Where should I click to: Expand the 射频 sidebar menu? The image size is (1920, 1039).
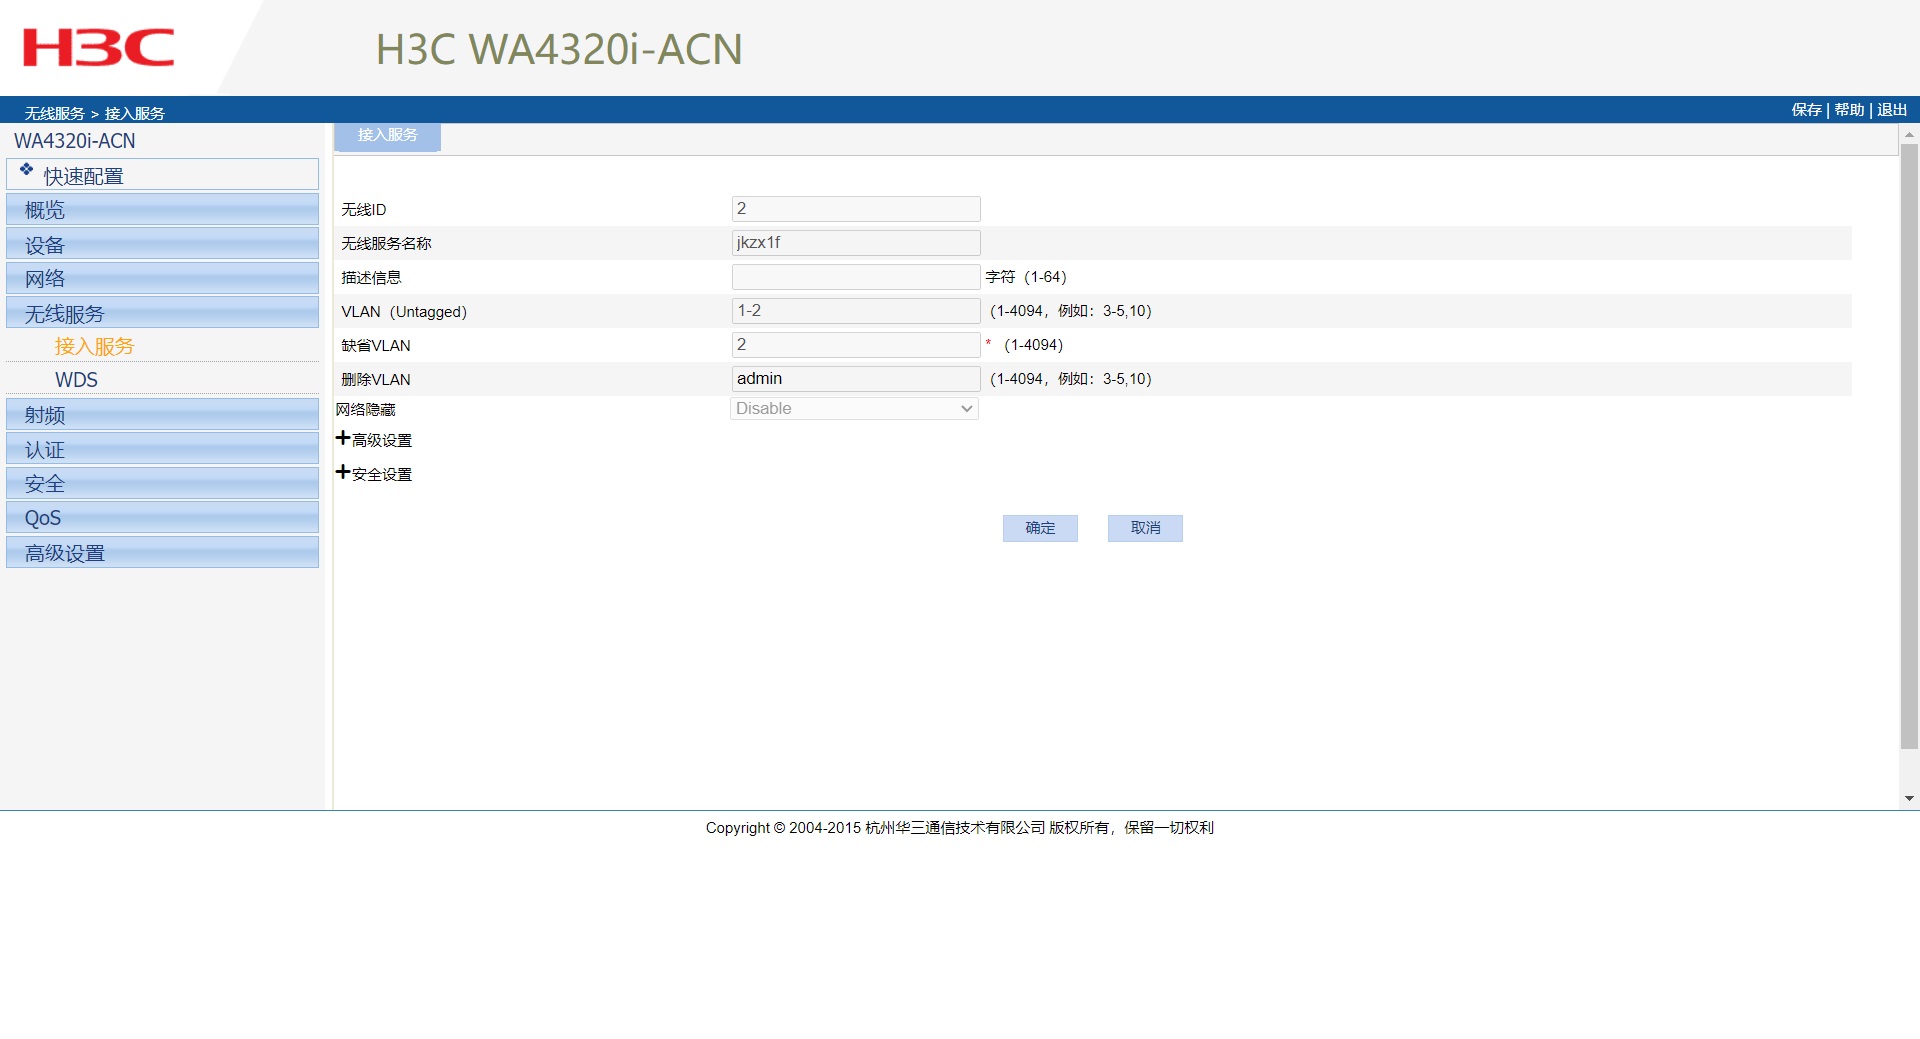pyautogui.click(x=162, y=415)
